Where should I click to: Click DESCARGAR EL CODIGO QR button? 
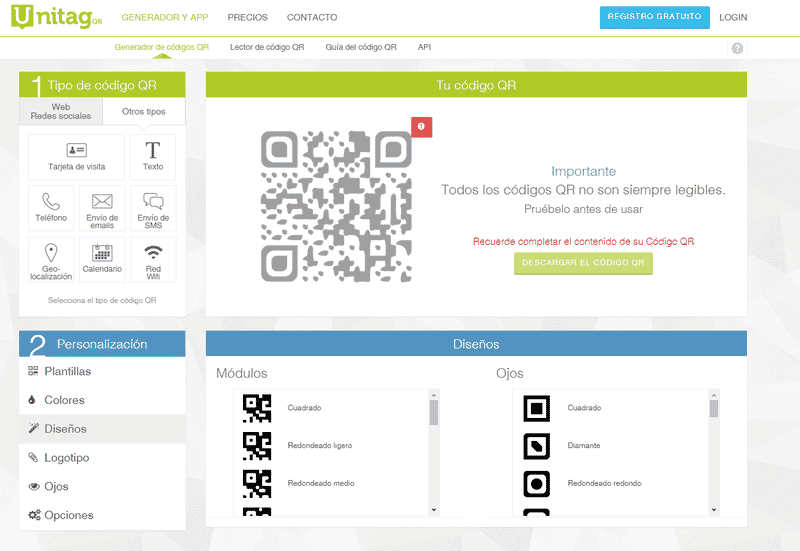click(x=583, y=263)
